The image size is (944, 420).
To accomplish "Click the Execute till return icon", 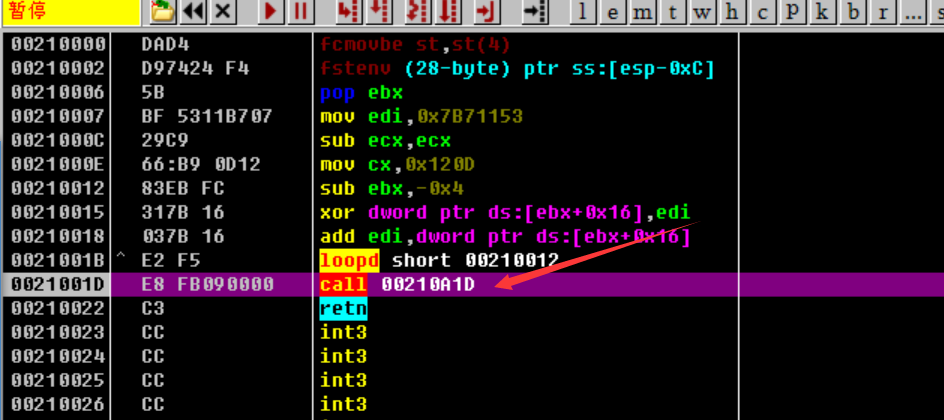I will [487, 12].
